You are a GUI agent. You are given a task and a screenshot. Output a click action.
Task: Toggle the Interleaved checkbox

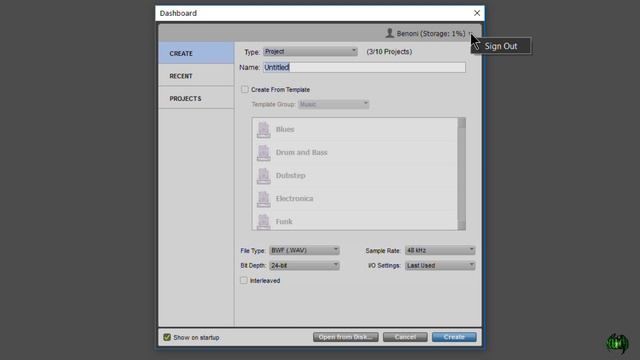(244, 280)
